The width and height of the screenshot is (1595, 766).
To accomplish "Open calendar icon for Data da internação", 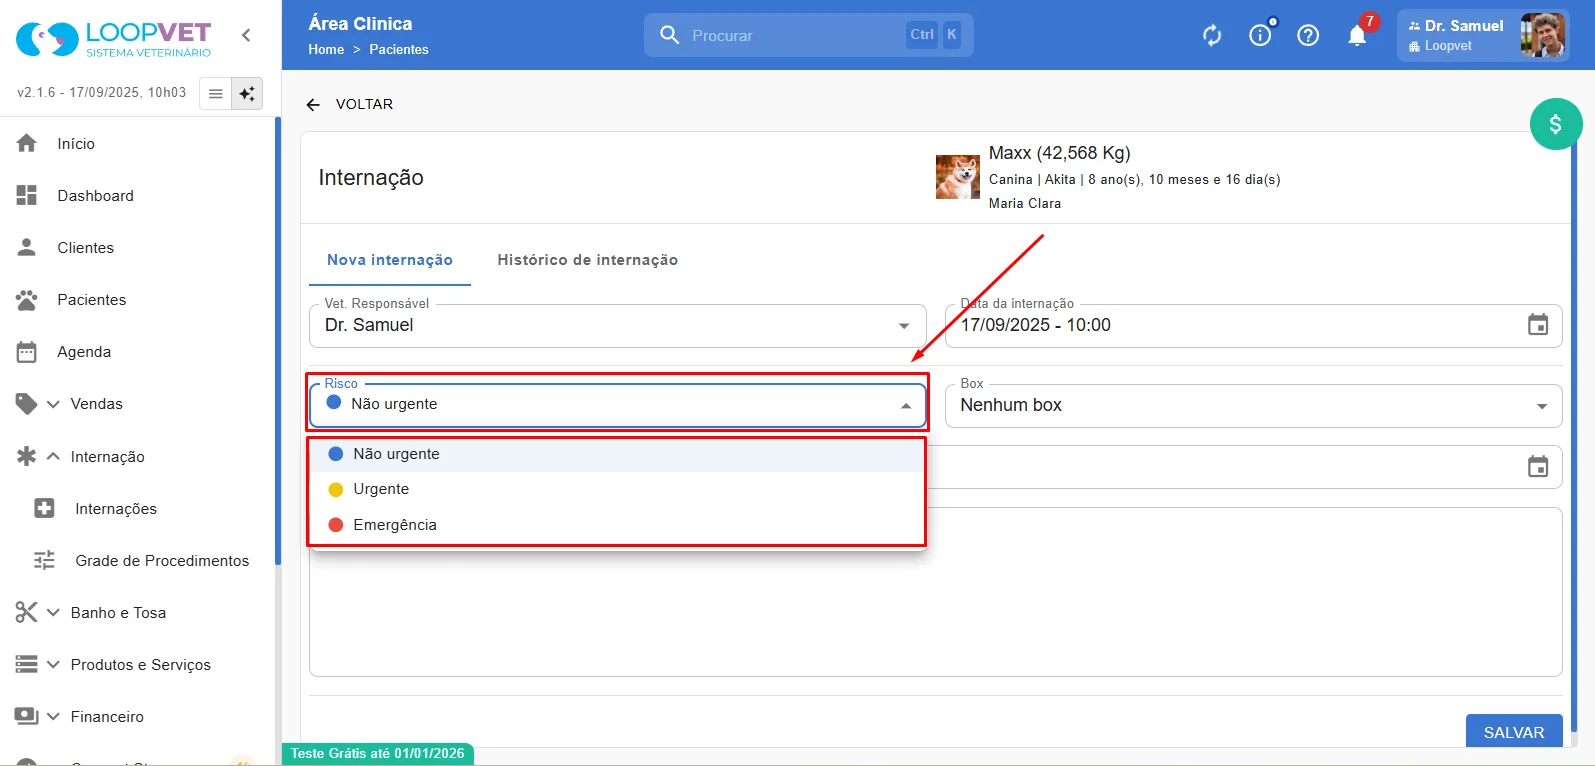I will tap(1538, 325).
